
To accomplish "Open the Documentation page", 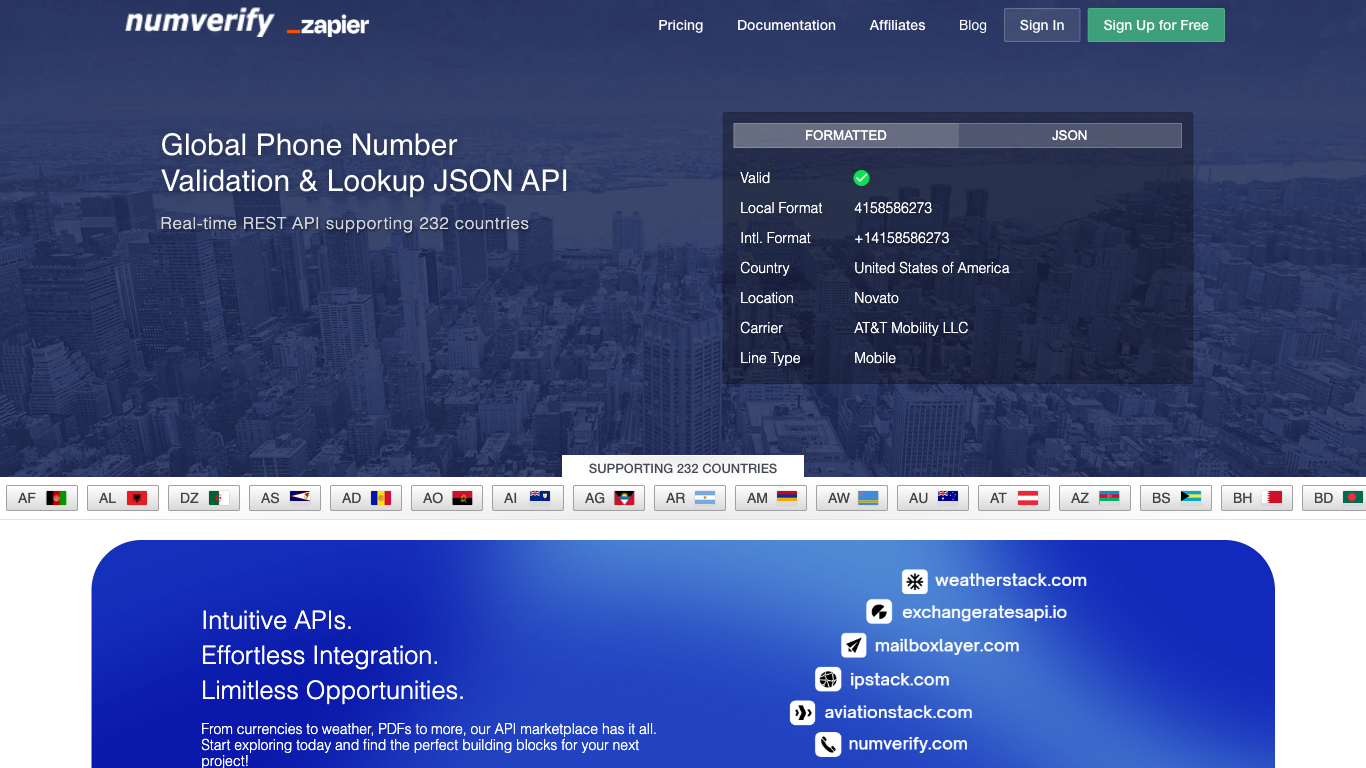I will pyautogui.click(x=786, y=25).
